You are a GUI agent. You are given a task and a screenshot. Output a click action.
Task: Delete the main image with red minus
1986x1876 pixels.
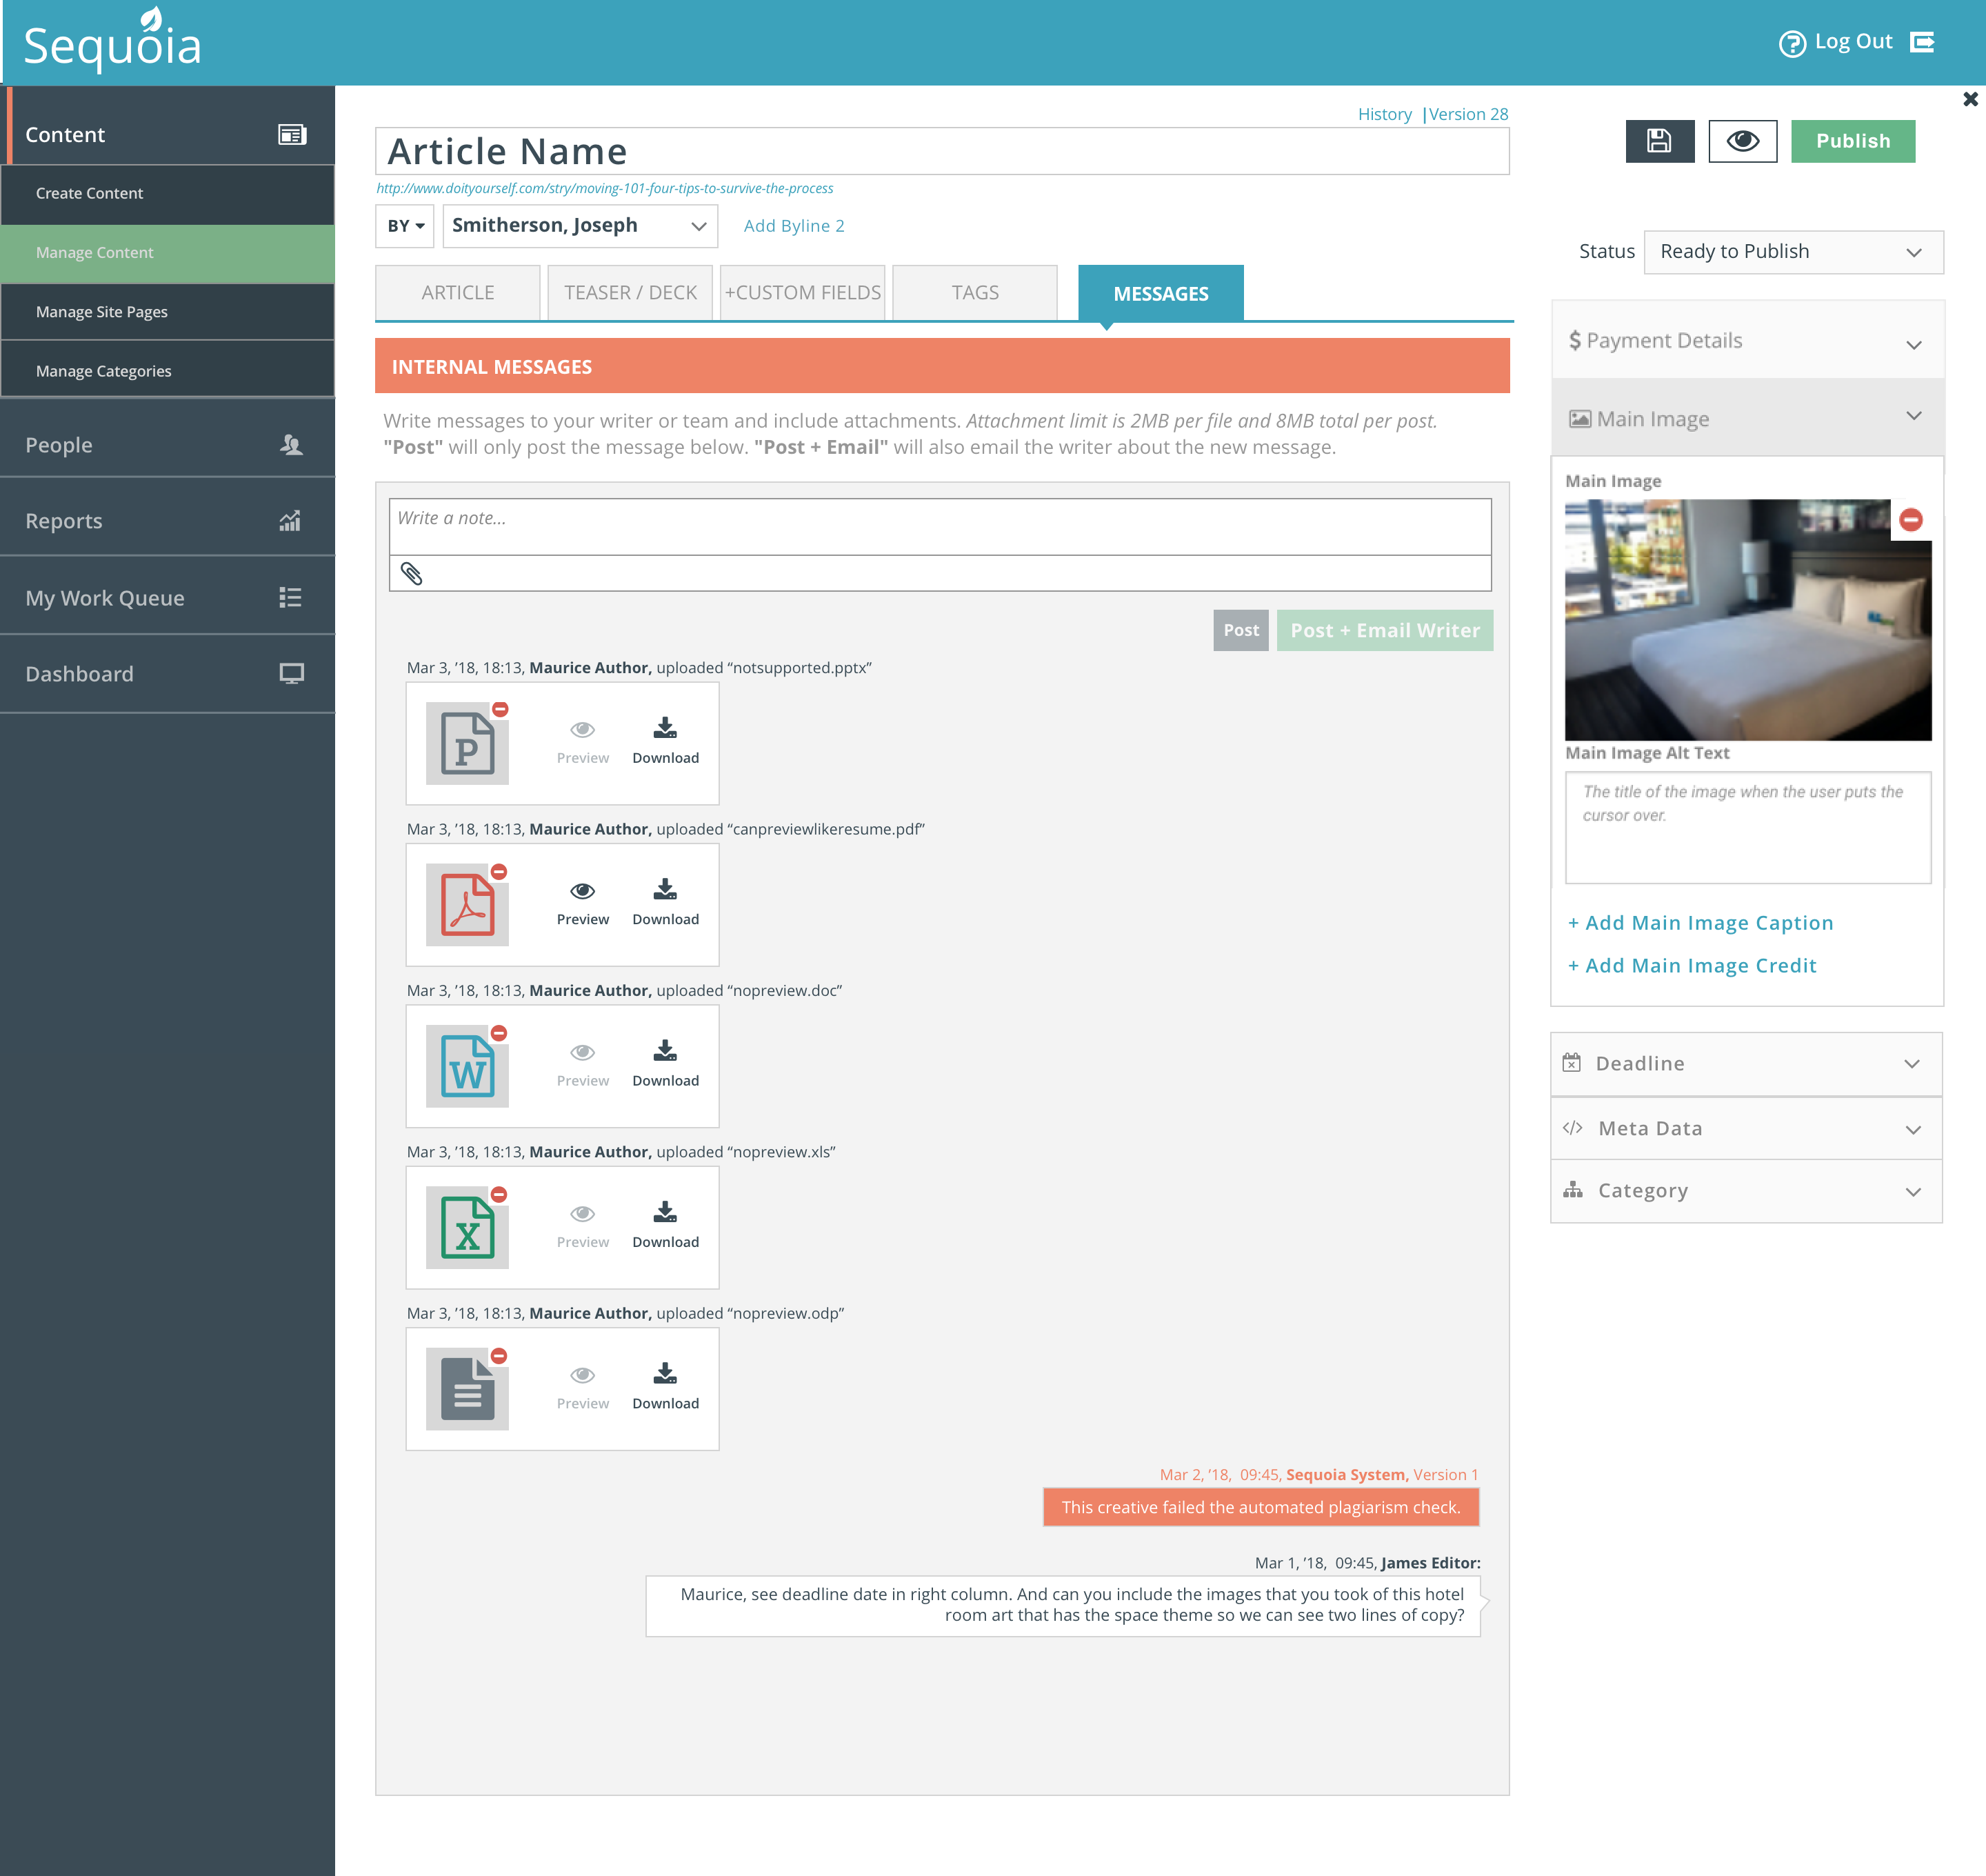tap(1910, 520)
